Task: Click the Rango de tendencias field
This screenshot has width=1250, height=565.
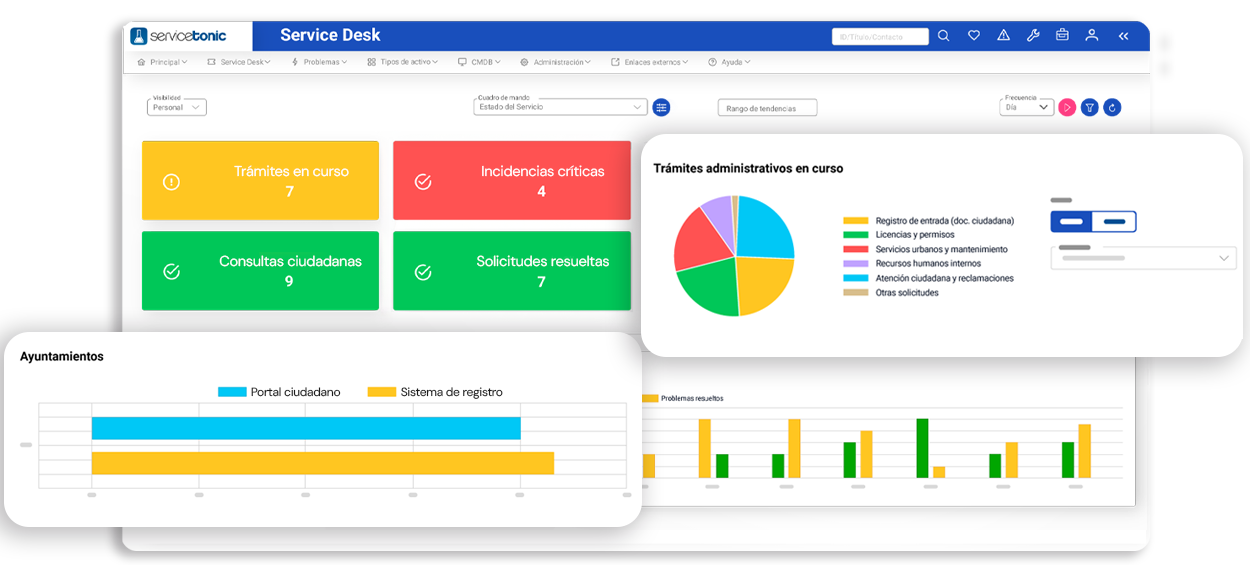Action: coord(767,108)
